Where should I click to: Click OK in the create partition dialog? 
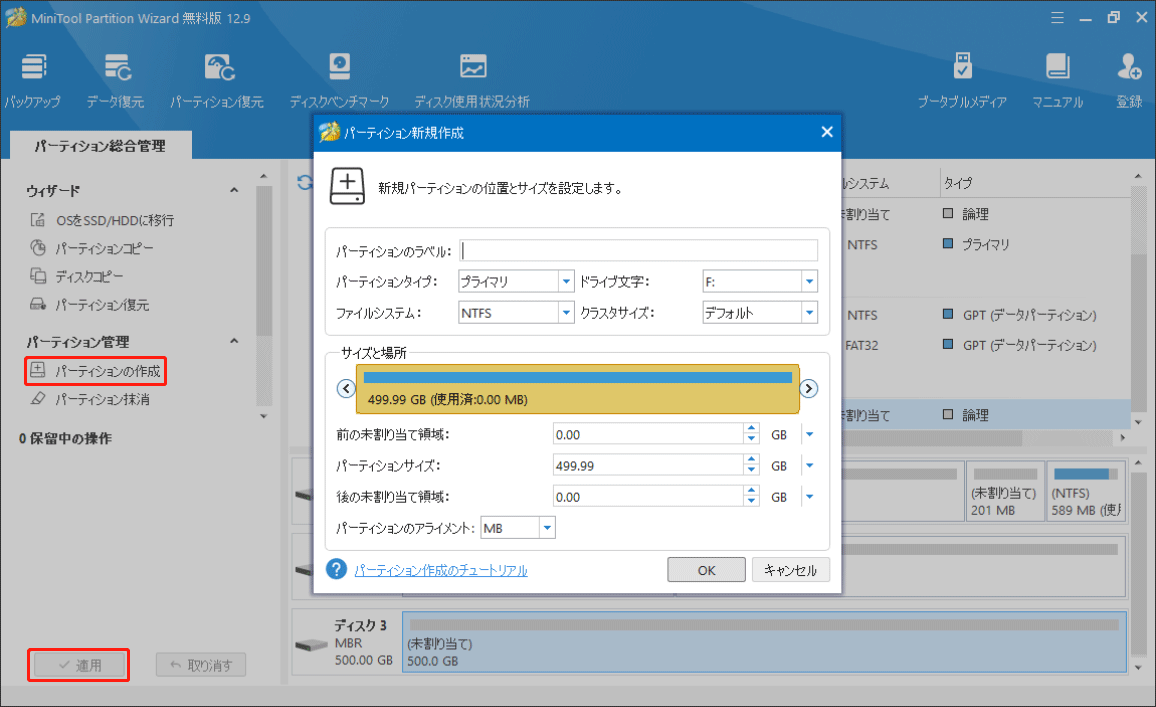[706, 570]
